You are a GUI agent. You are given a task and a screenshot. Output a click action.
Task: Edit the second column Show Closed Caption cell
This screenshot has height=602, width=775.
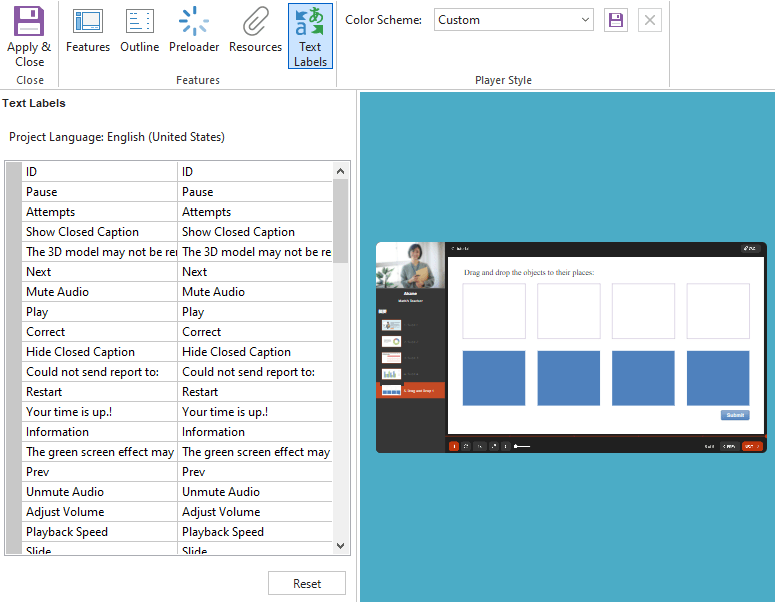[255, 232]
